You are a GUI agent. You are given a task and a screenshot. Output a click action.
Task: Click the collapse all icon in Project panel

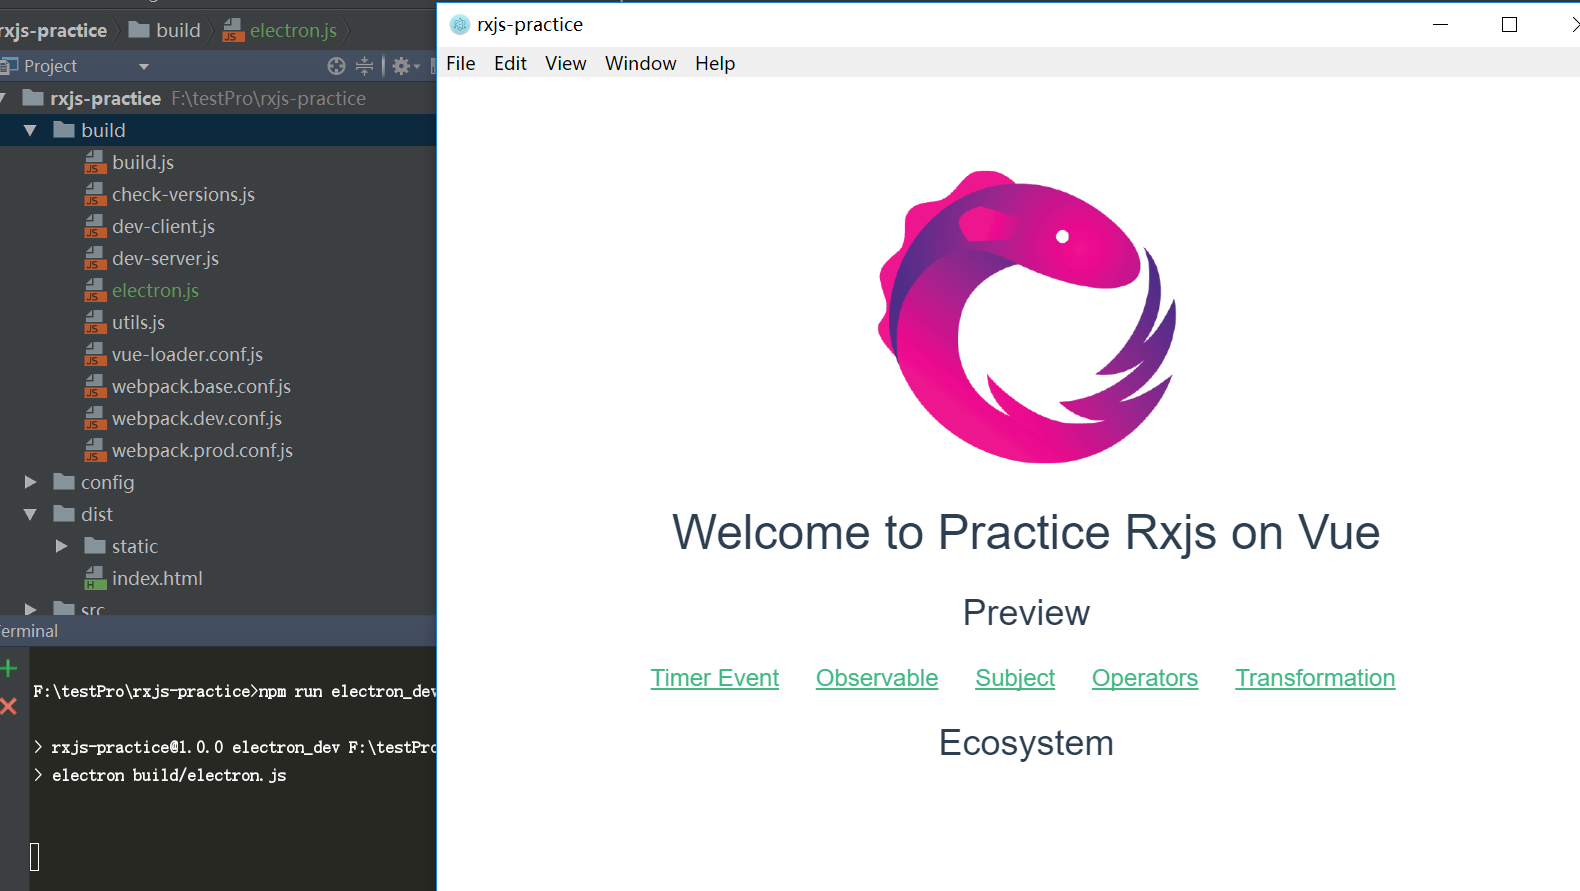tap(365, 66)
